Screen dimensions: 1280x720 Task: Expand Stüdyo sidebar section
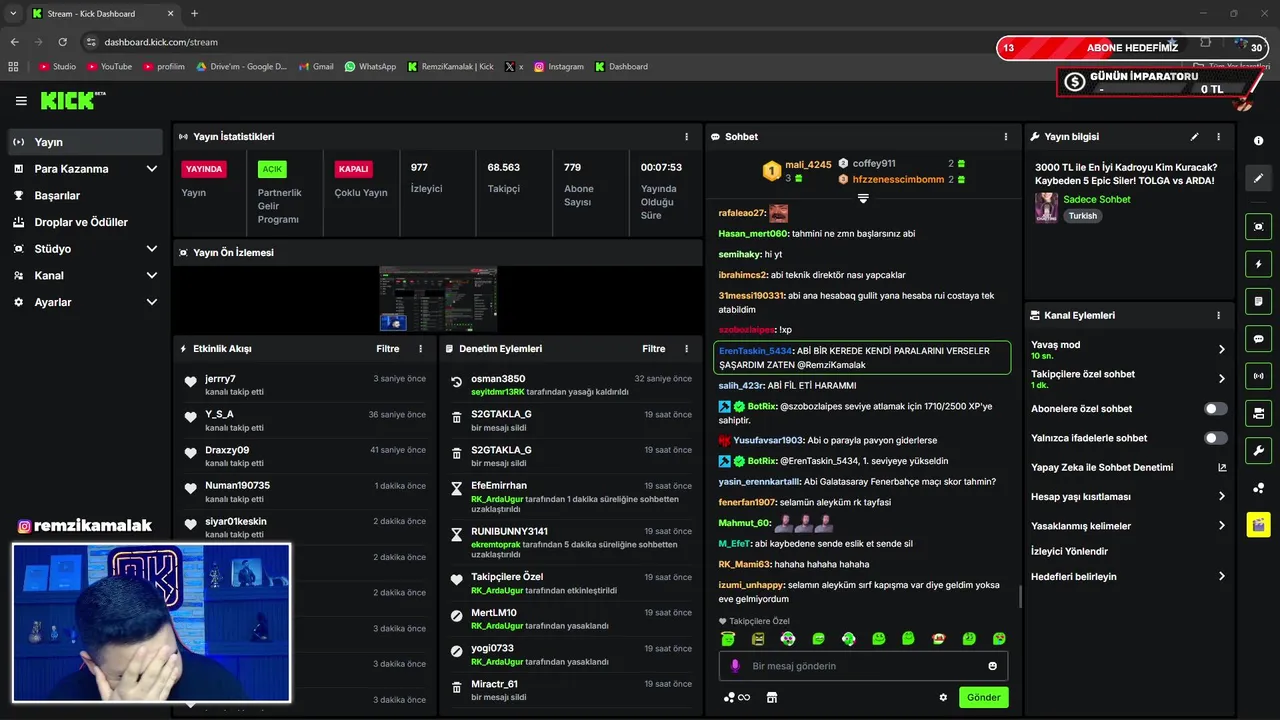151,249
